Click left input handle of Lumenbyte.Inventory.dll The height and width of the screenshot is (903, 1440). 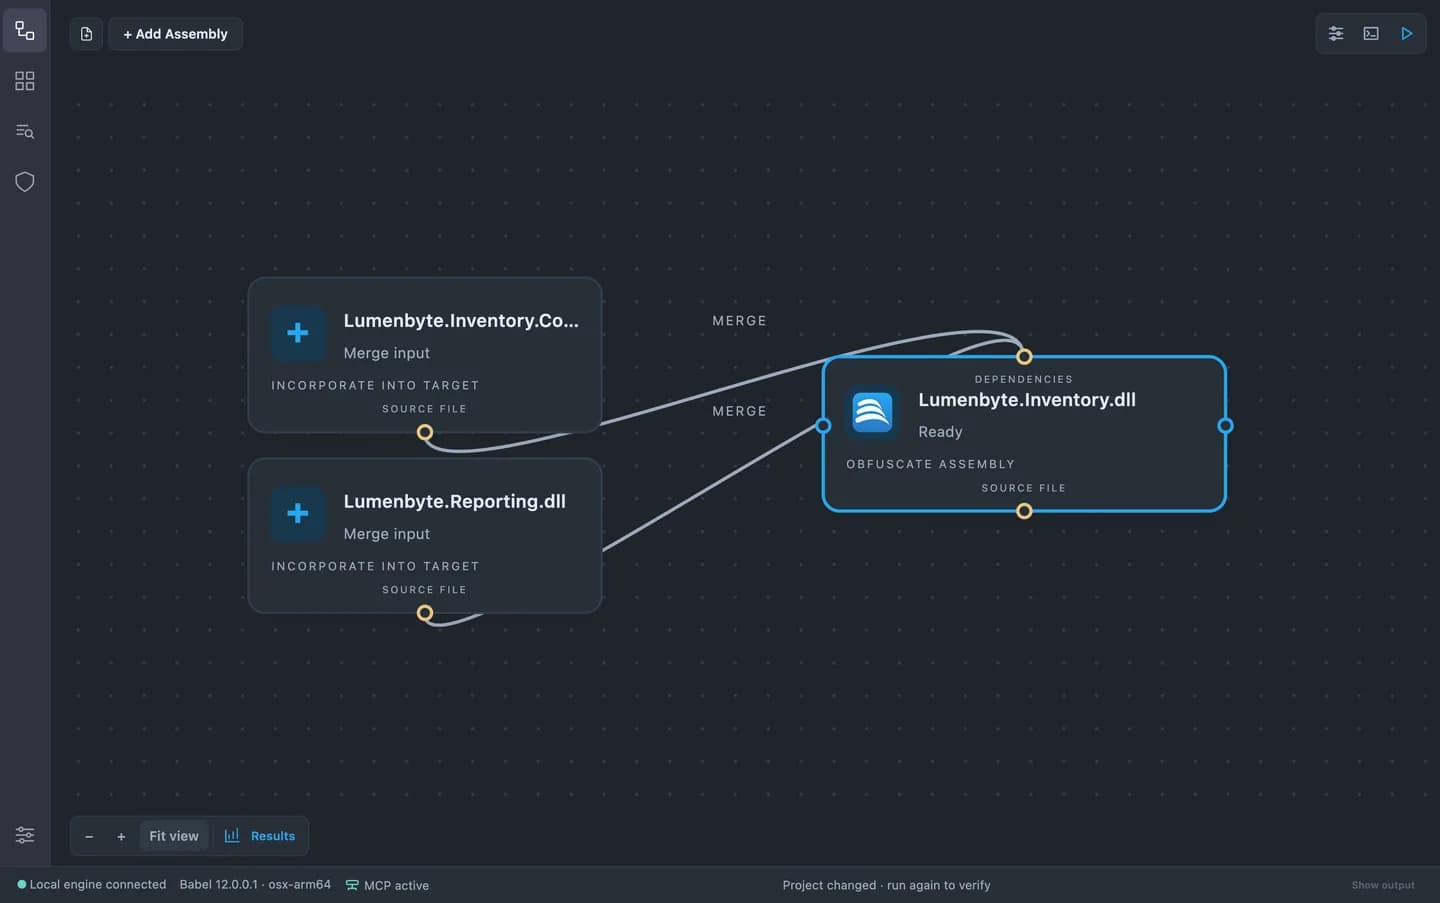(823, 426)
